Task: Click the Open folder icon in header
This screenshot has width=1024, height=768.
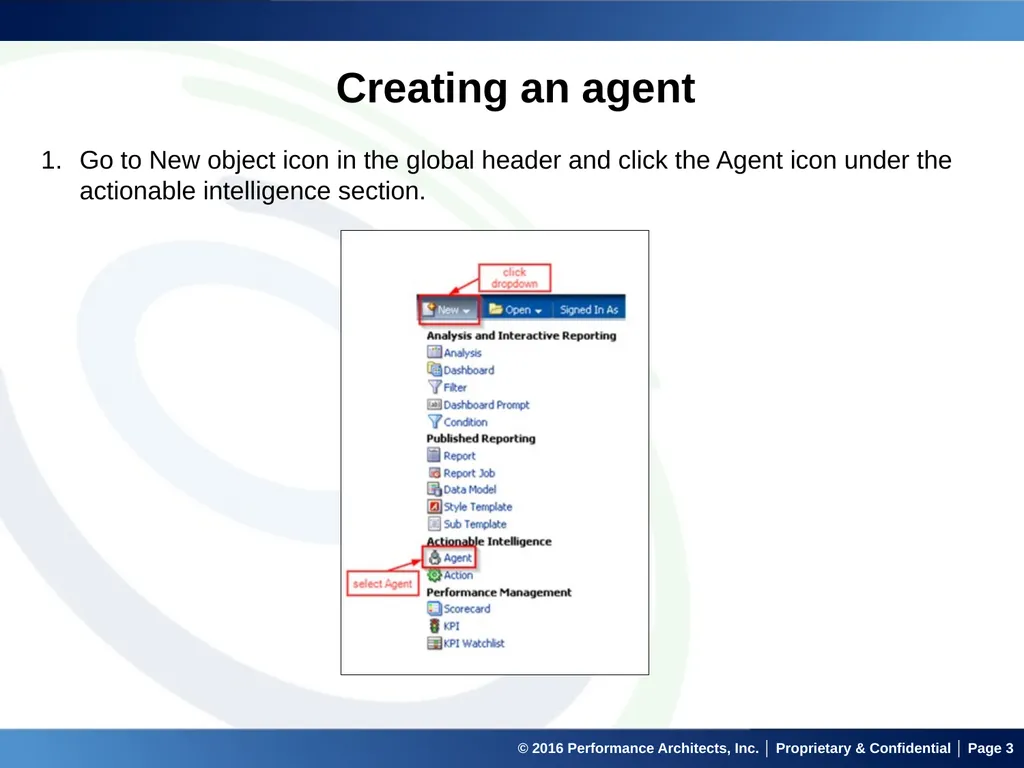Action: pyautogui.click(x=496, y=309)
